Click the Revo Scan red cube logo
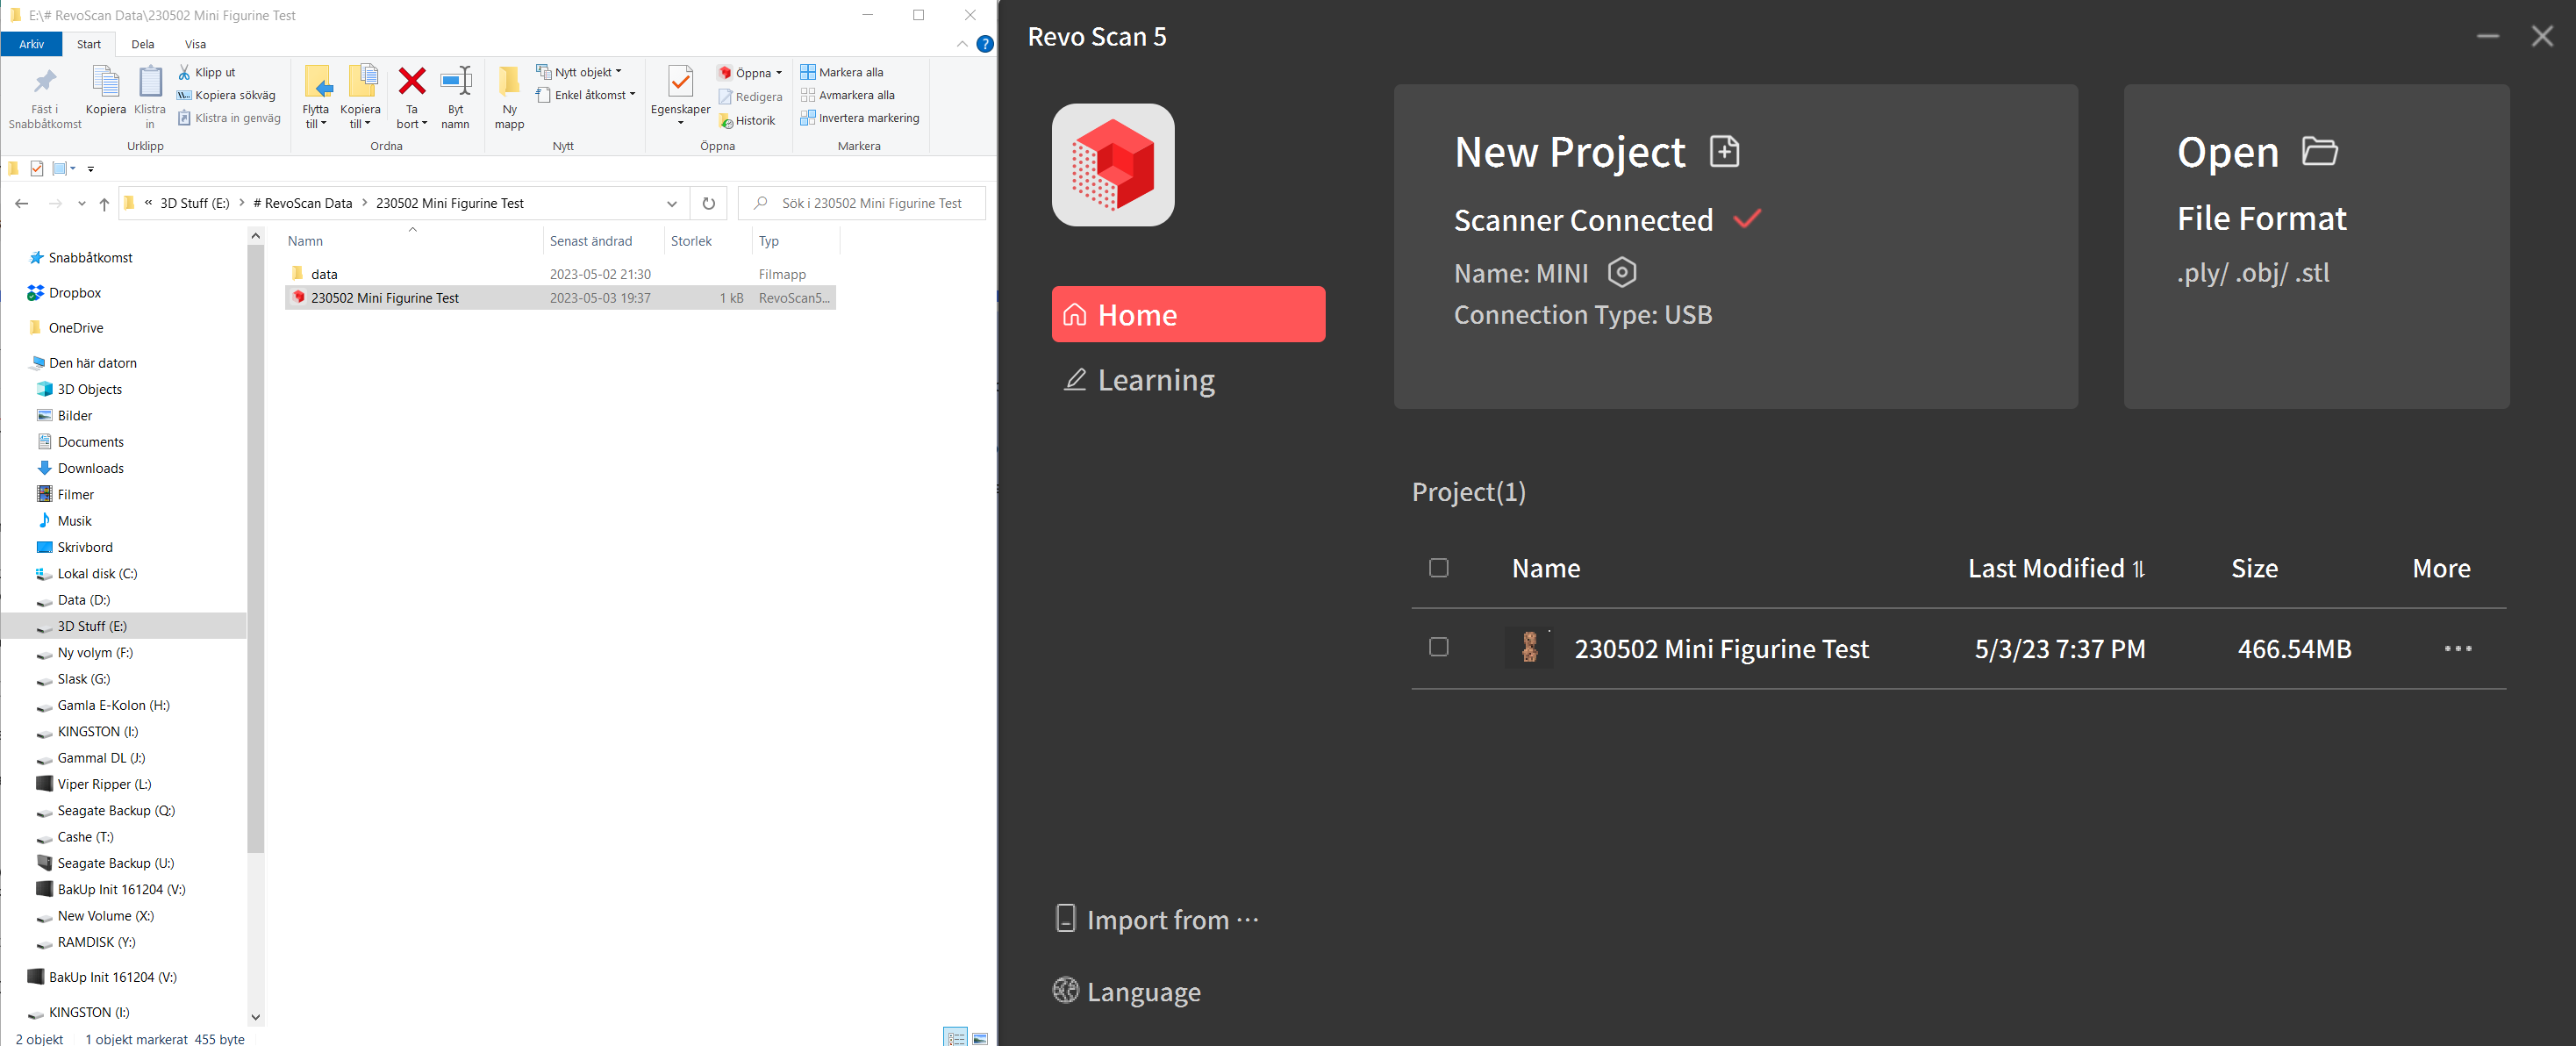This screenshot has height=1046, width=2576. tap(1113, 165)
